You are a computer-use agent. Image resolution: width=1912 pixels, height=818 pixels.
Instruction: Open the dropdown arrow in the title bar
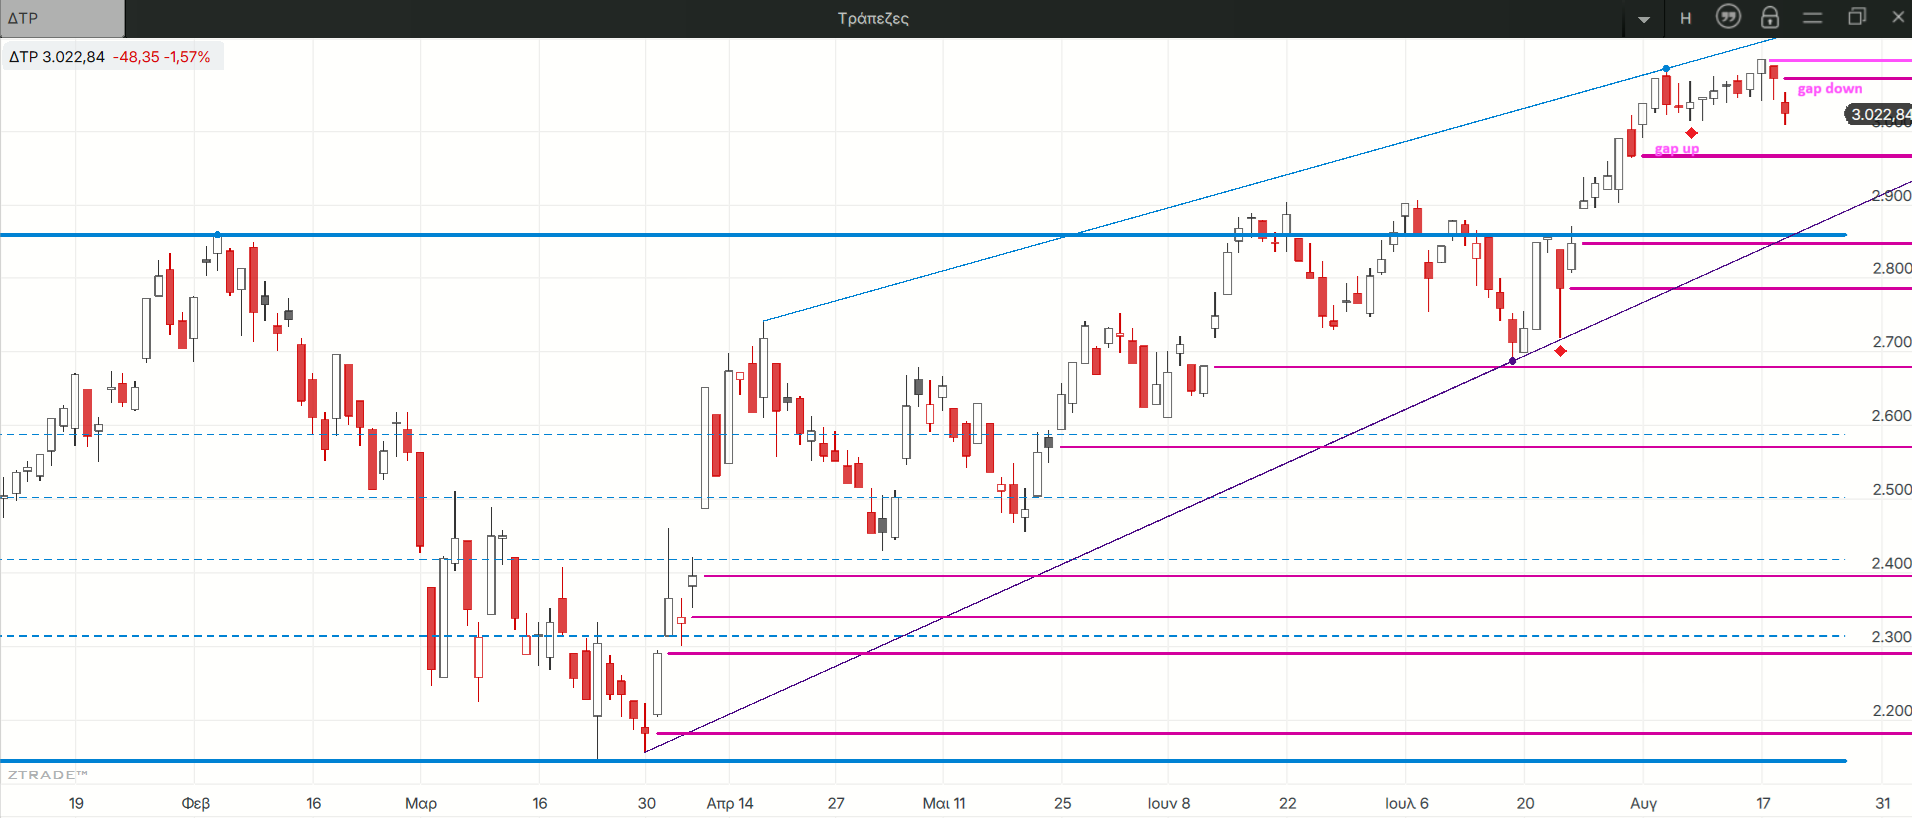[x=1644, y=19]
